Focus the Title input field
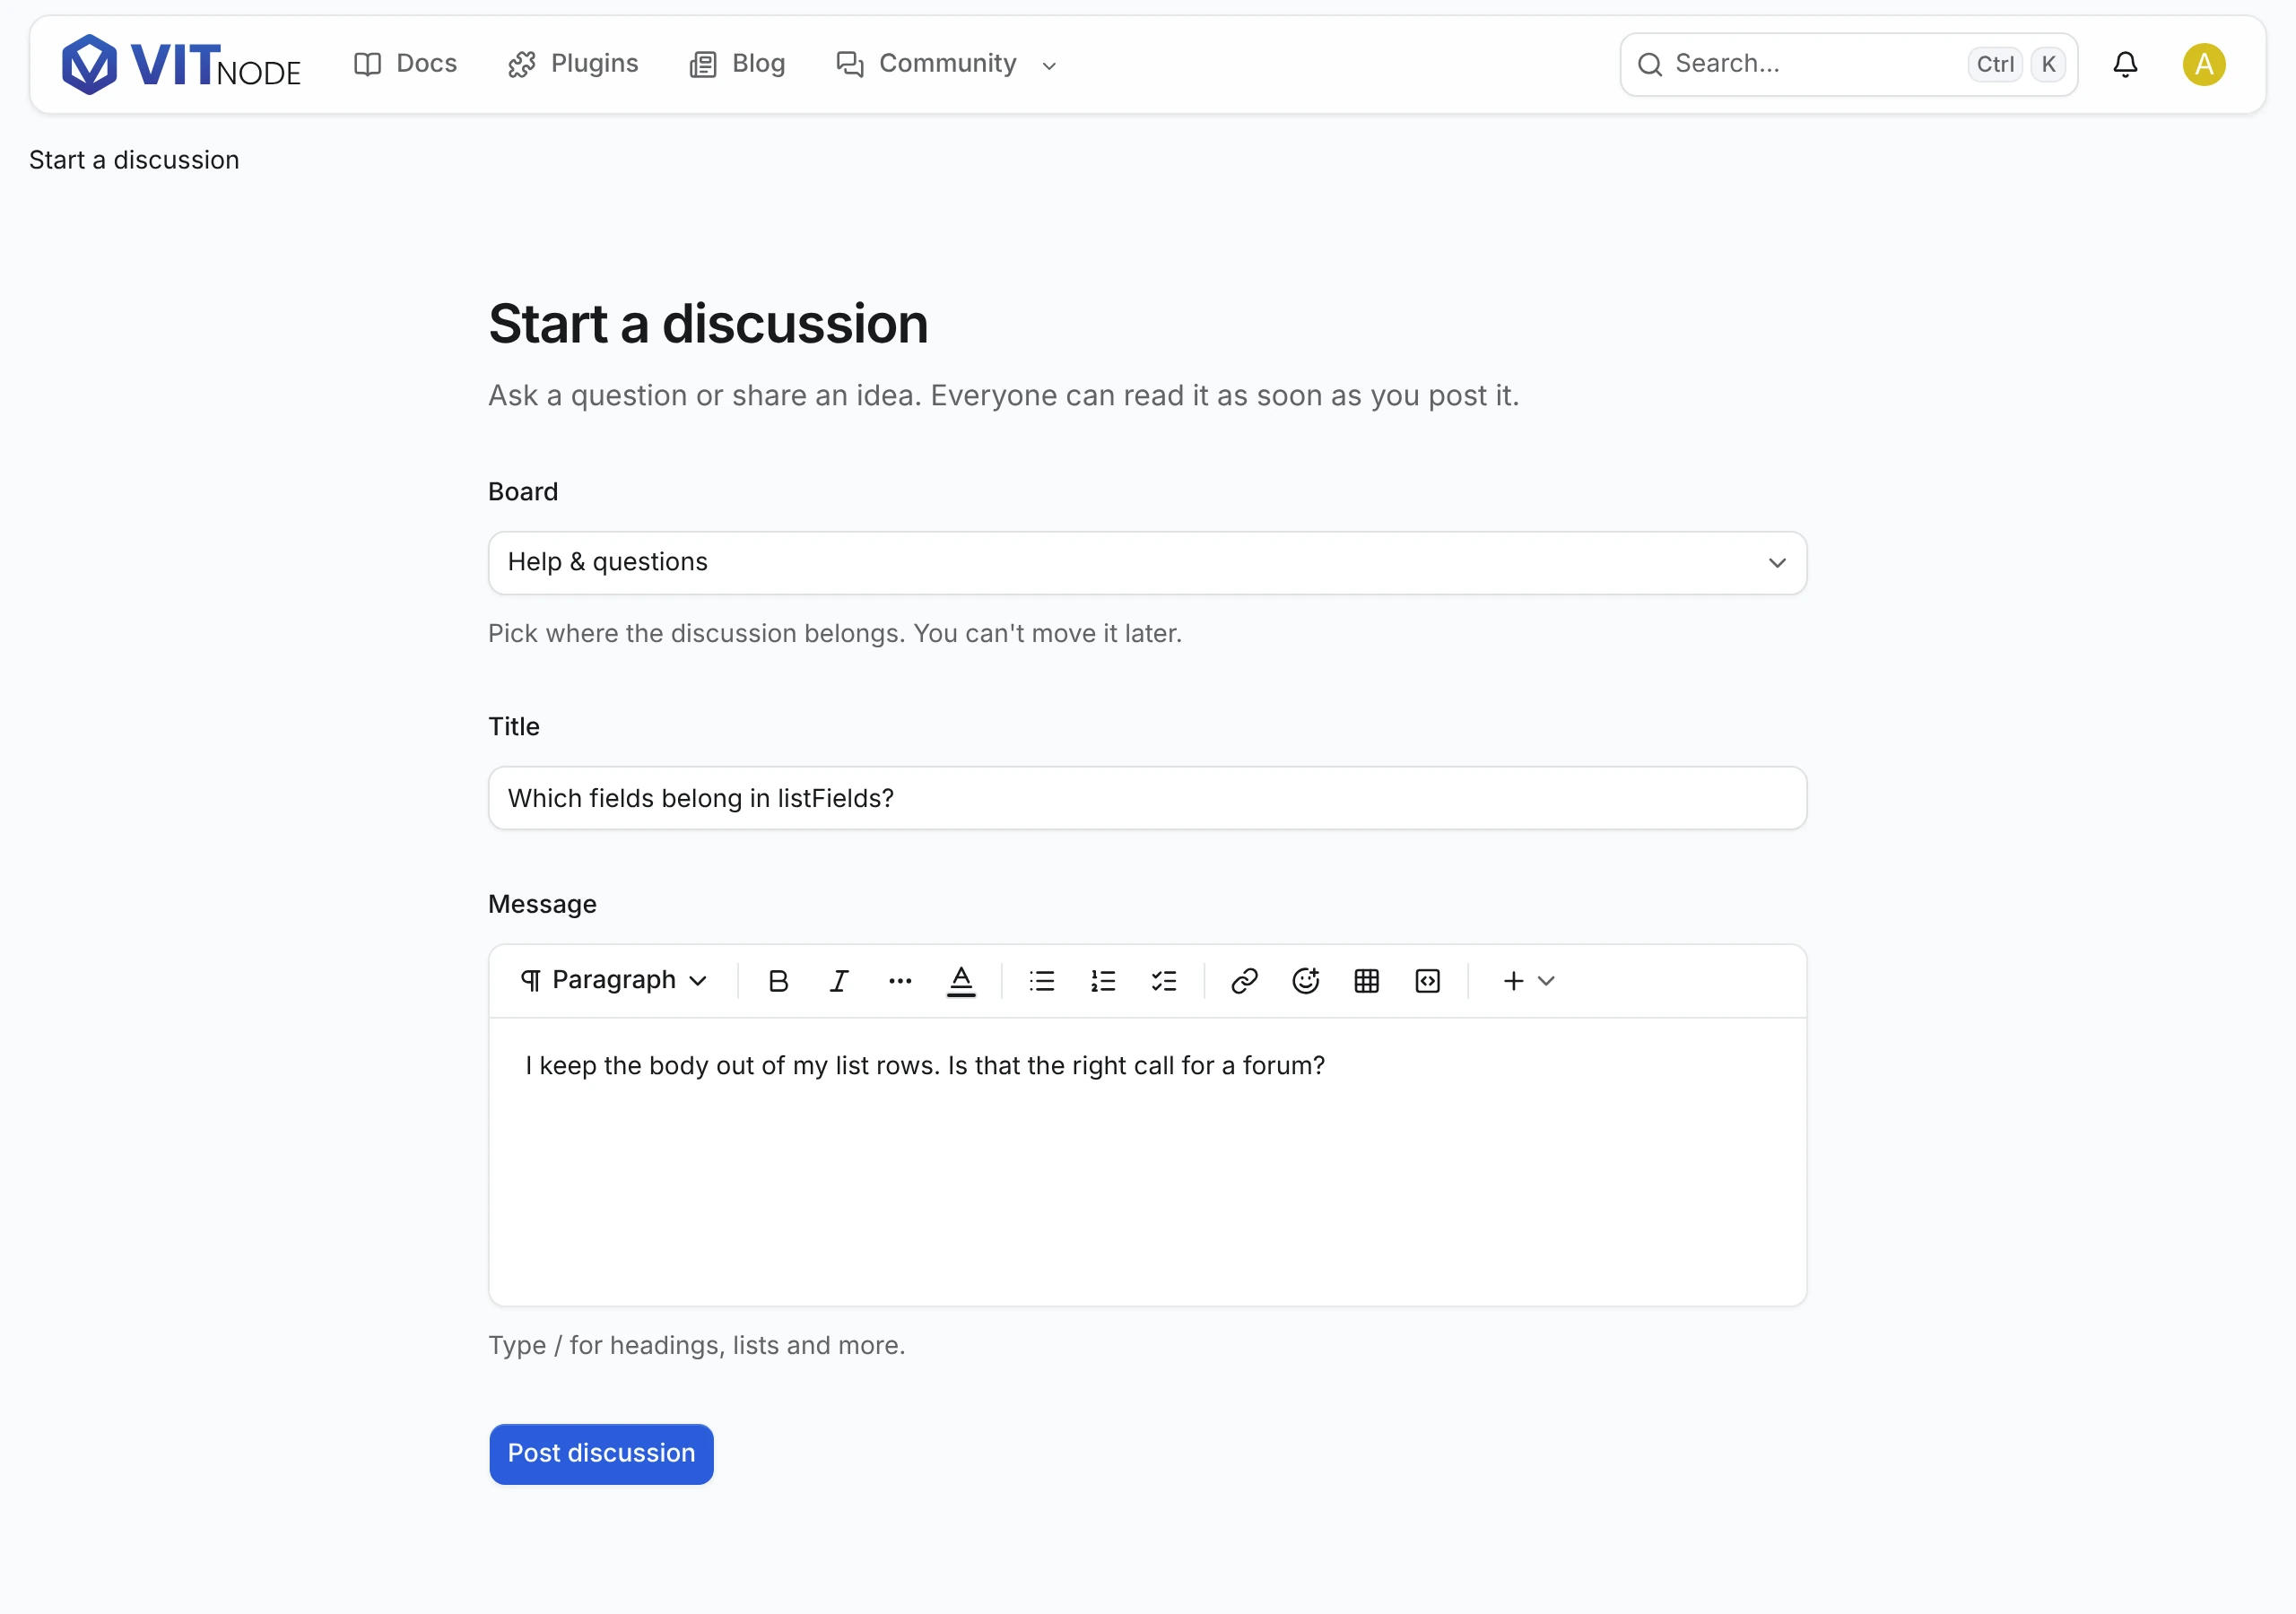This screenshot has width=2296, height=1614. [1147, 798]
